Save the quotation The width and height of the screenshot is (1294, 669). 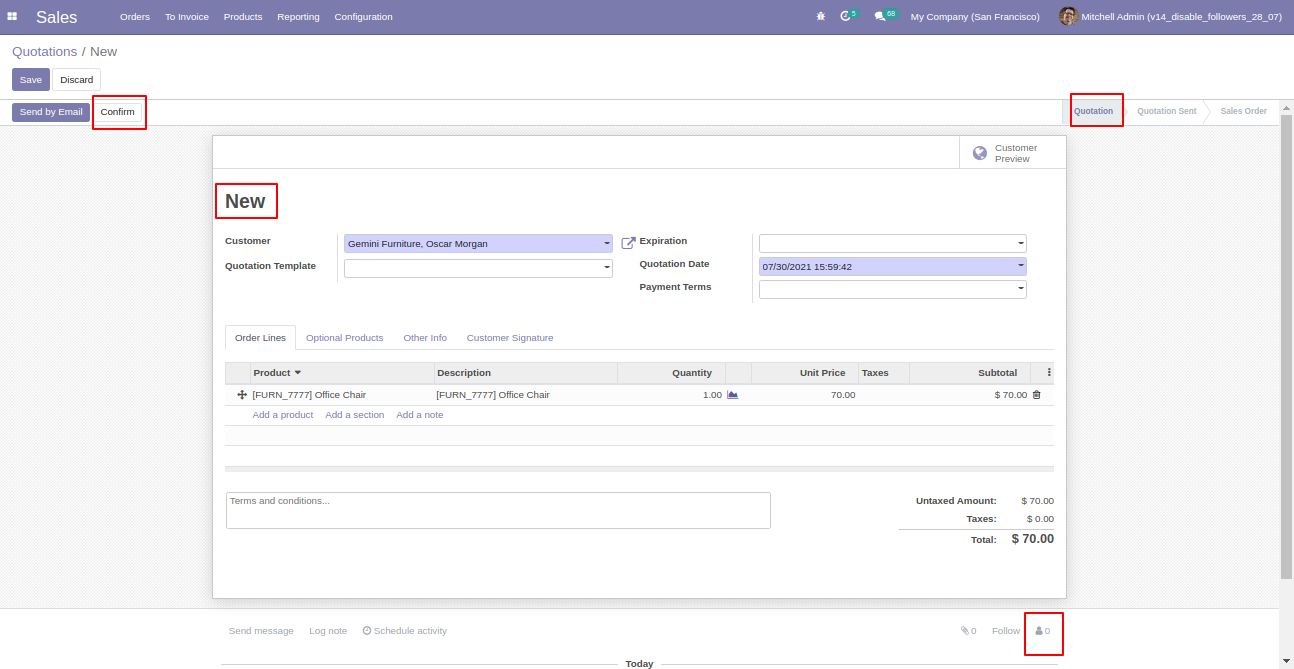[x=31, y=80]
